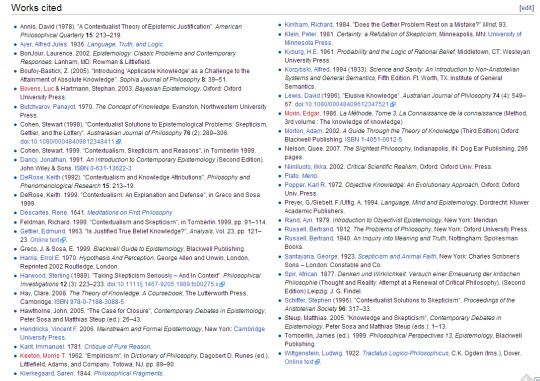Screen dimensions: 540x381
Task: Open Harwood doi 10.1111/j.1467-9205 link
Action: click(163, 284)
